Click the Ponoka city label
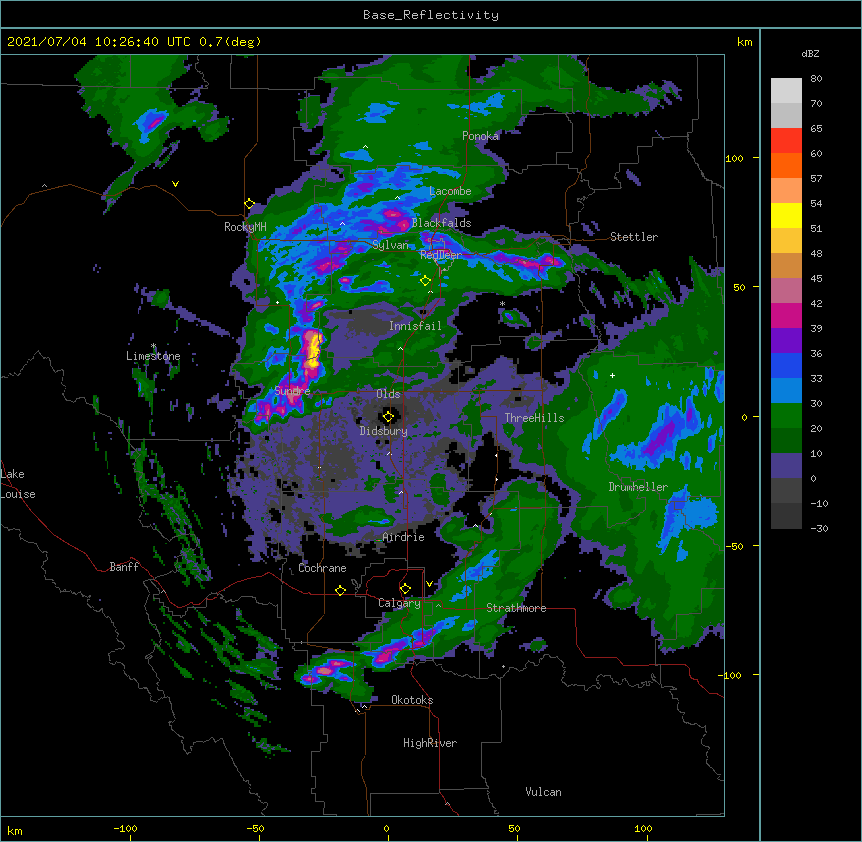Image resolution: width=862 pixels, height=842 pixels. tap(480, 136)
